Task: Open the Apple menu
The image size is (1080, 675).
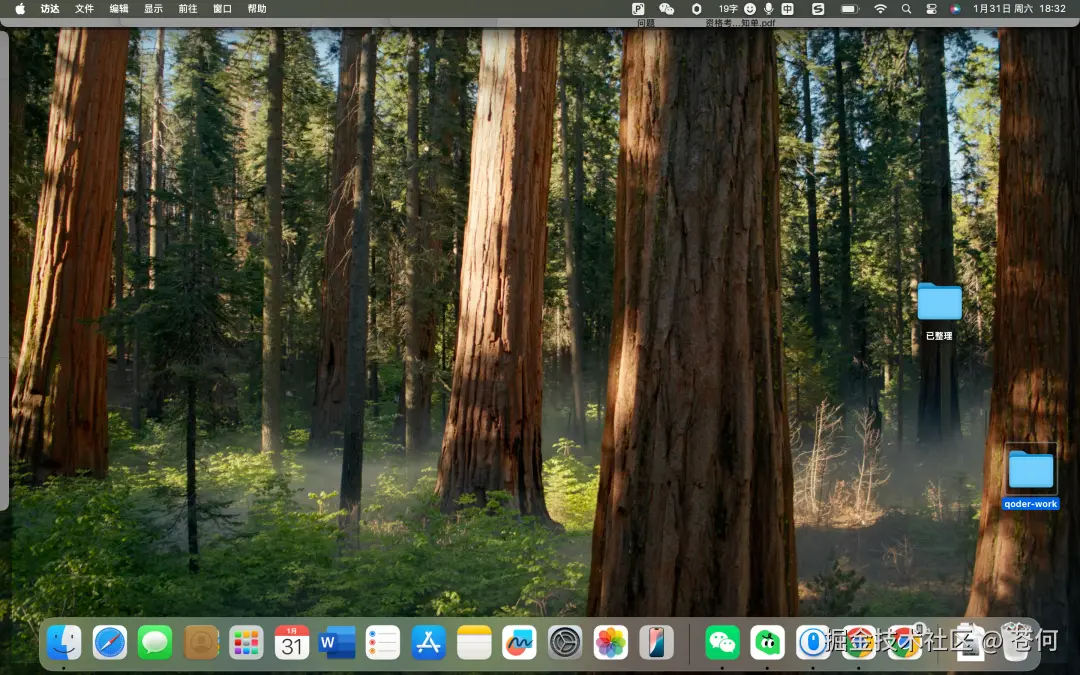Action: 20,8
